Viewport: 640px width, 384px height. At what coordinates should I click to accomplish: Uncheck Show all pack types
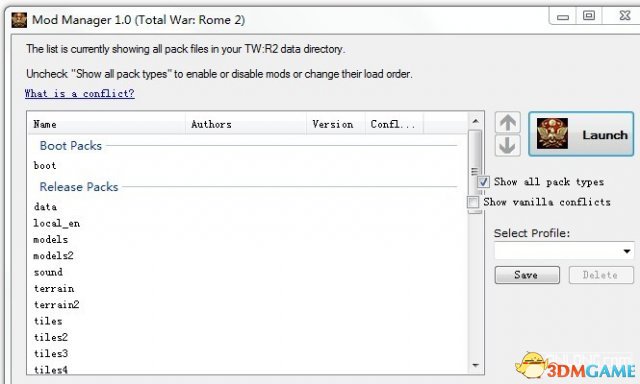[483, 182]
